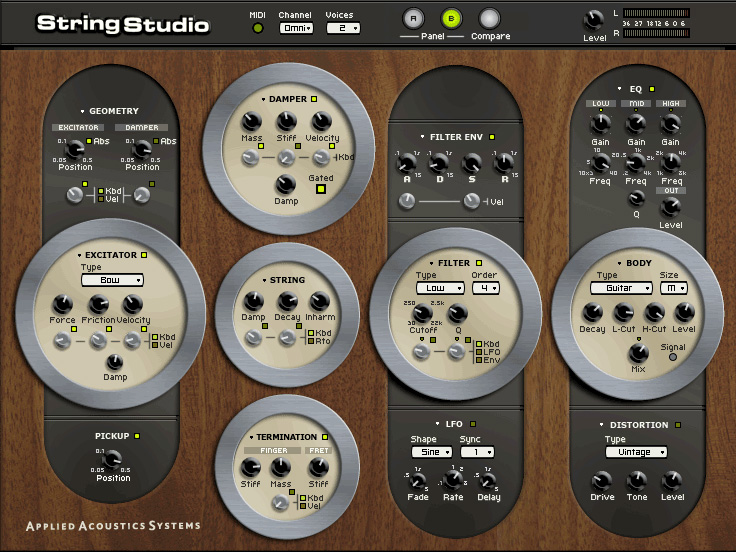Click the MIDI indicator light
The height and width of the screenshot is (552, 736).
(x=257, y=28)
